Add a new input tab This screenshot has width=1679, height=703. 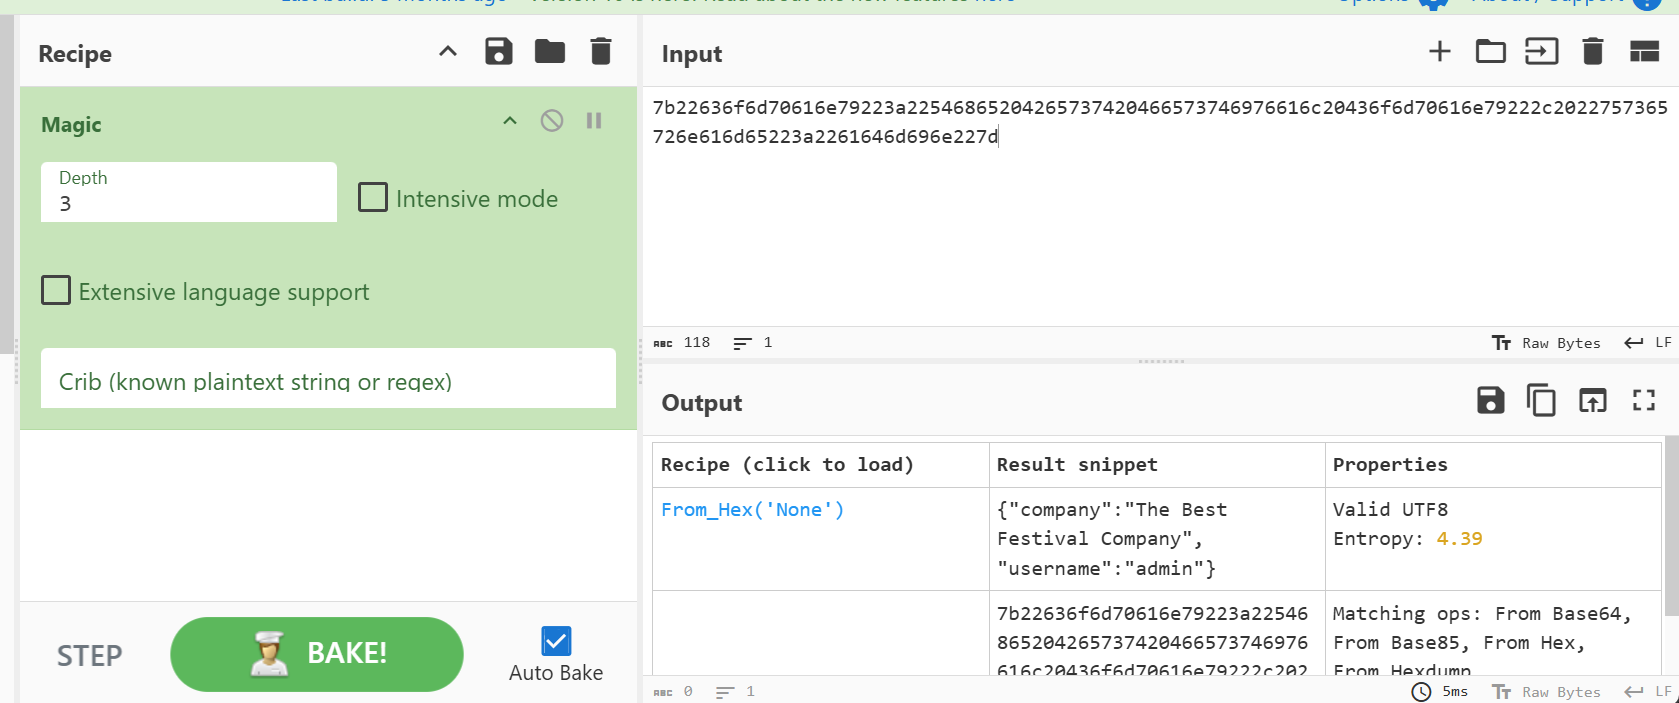pyautogui.click(x=1439, y=52)
